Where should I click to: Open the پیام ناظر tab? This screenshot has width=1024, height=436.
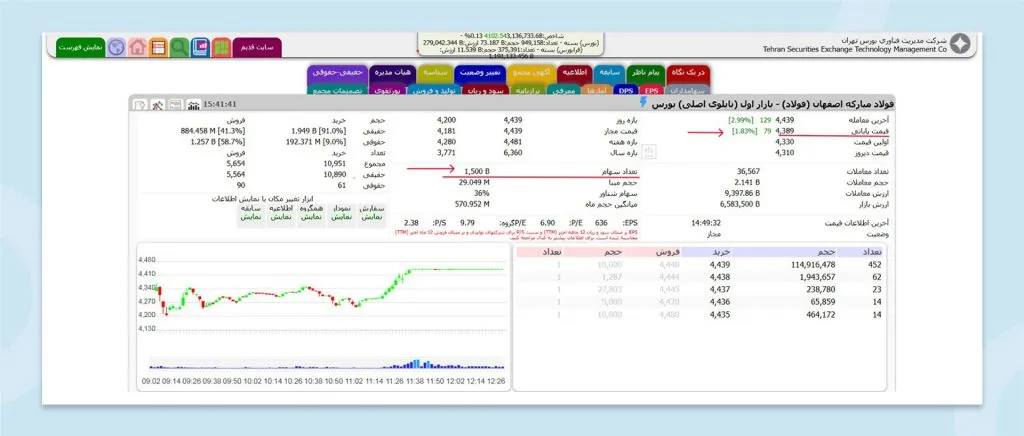point(646,72)
